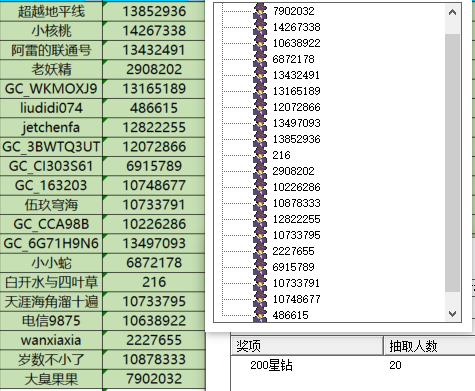Click the user icon beside 10226286 in list
This screenshot has height=391, width=475.
[260, 187]
